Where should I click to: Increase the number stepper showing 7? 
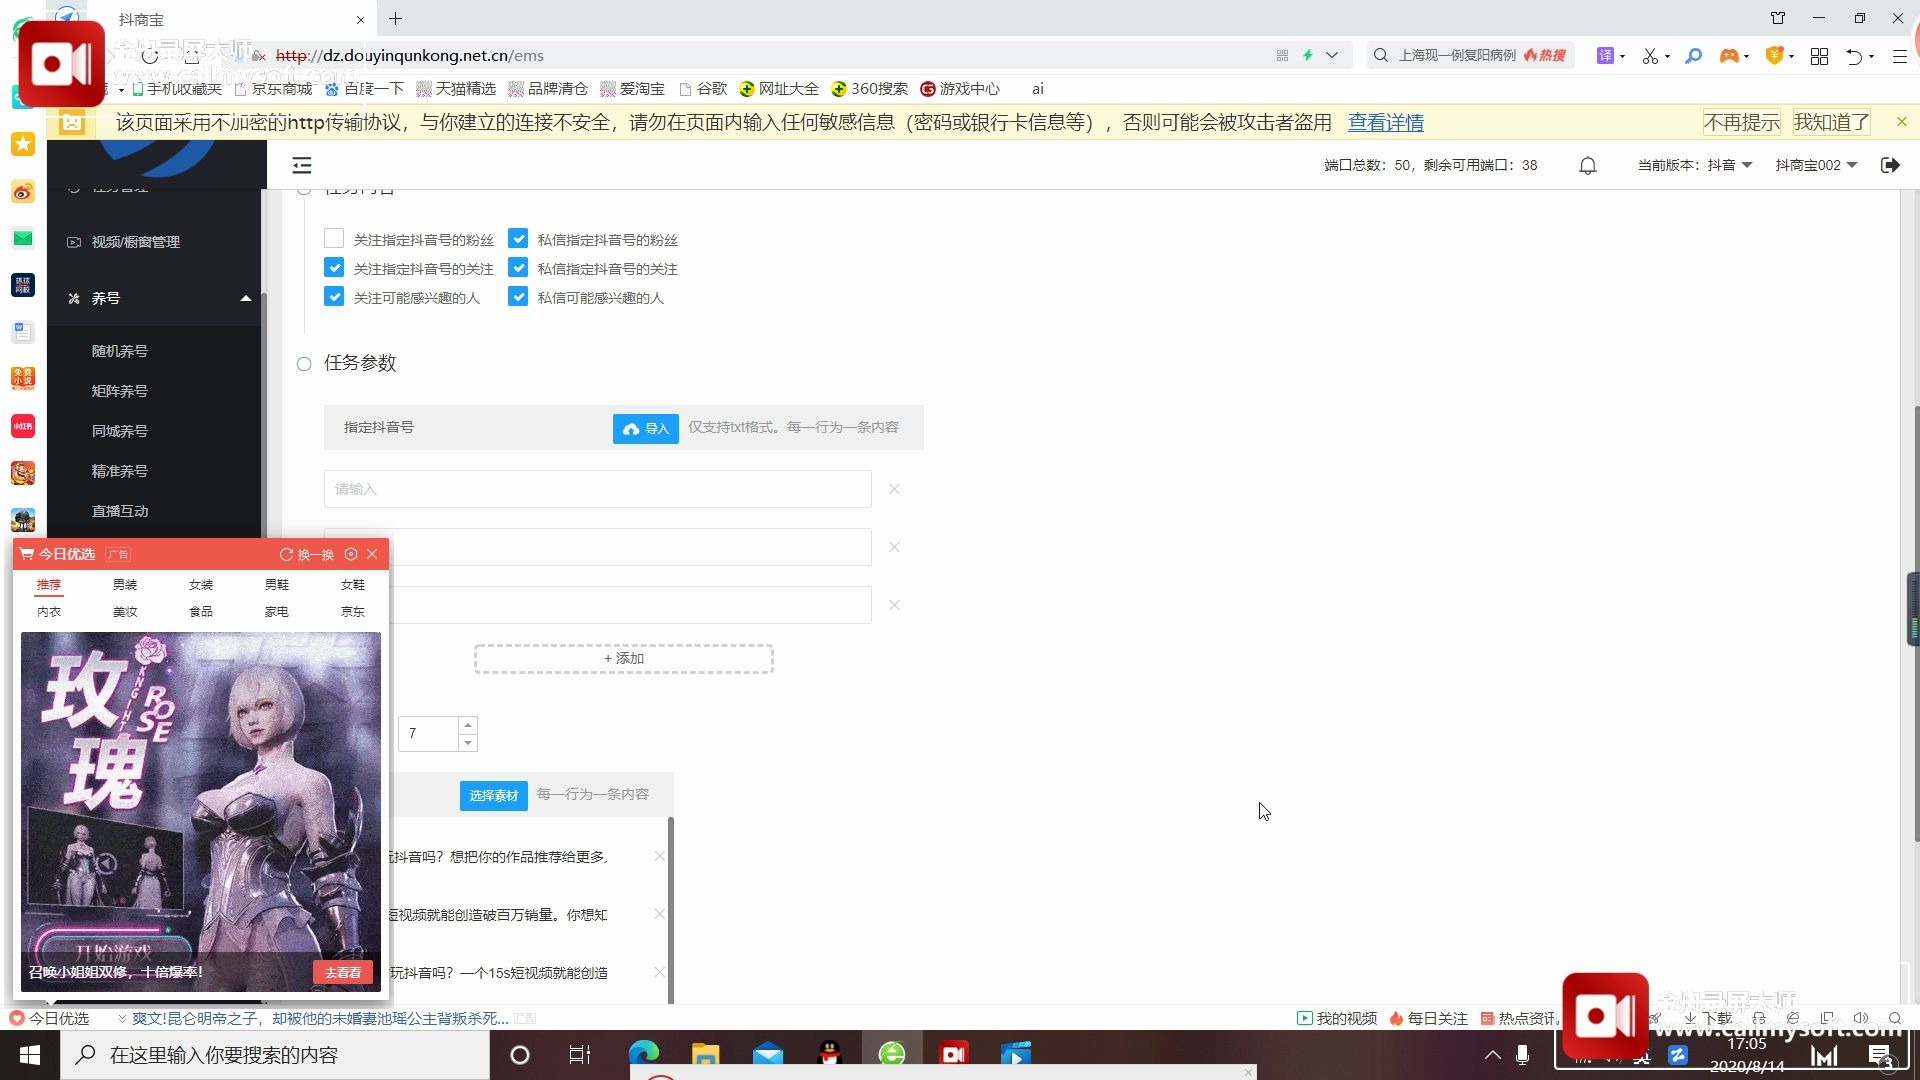pos(468,724)
